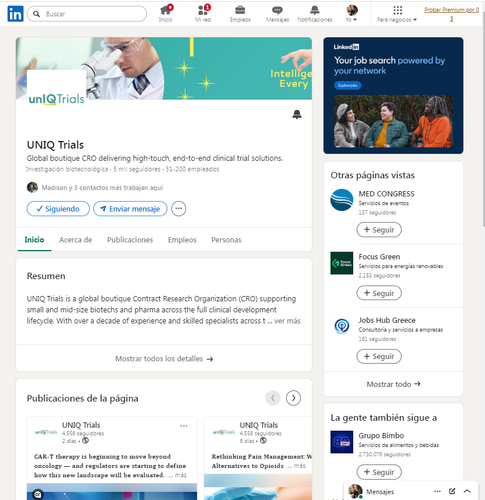Open the Grupo Bimbo name link

[x=381, y=435]
